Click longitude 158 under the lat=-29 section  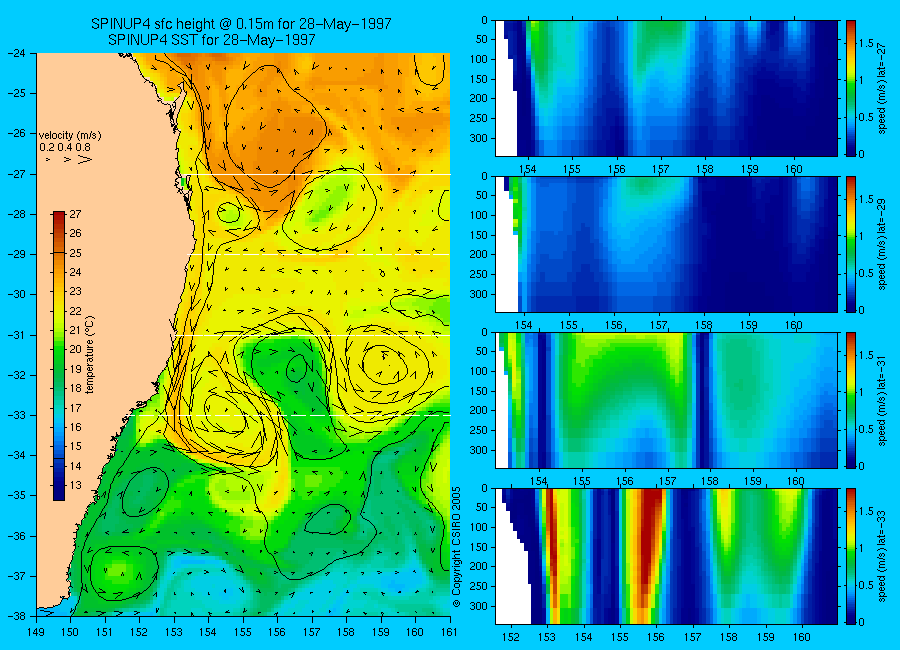tap(704, 325)
